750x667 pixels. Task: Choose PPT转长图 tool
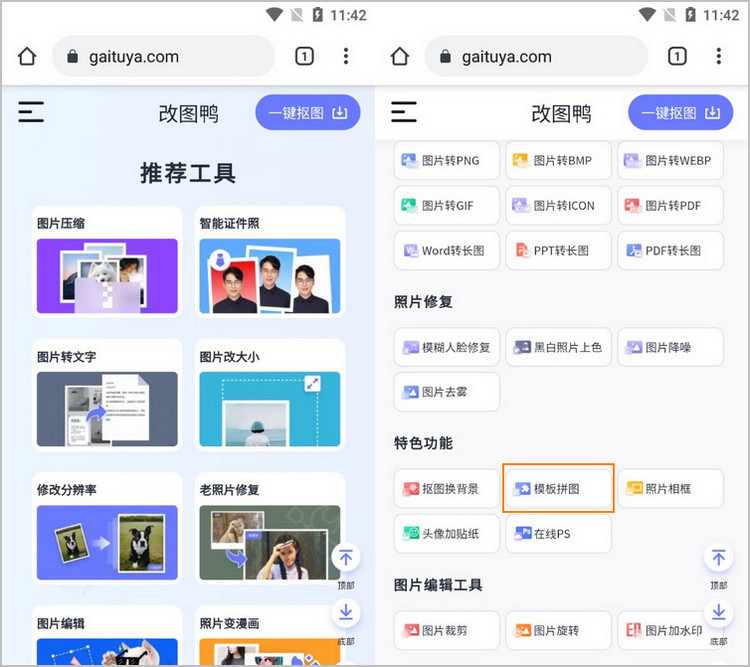coord(559,251)
